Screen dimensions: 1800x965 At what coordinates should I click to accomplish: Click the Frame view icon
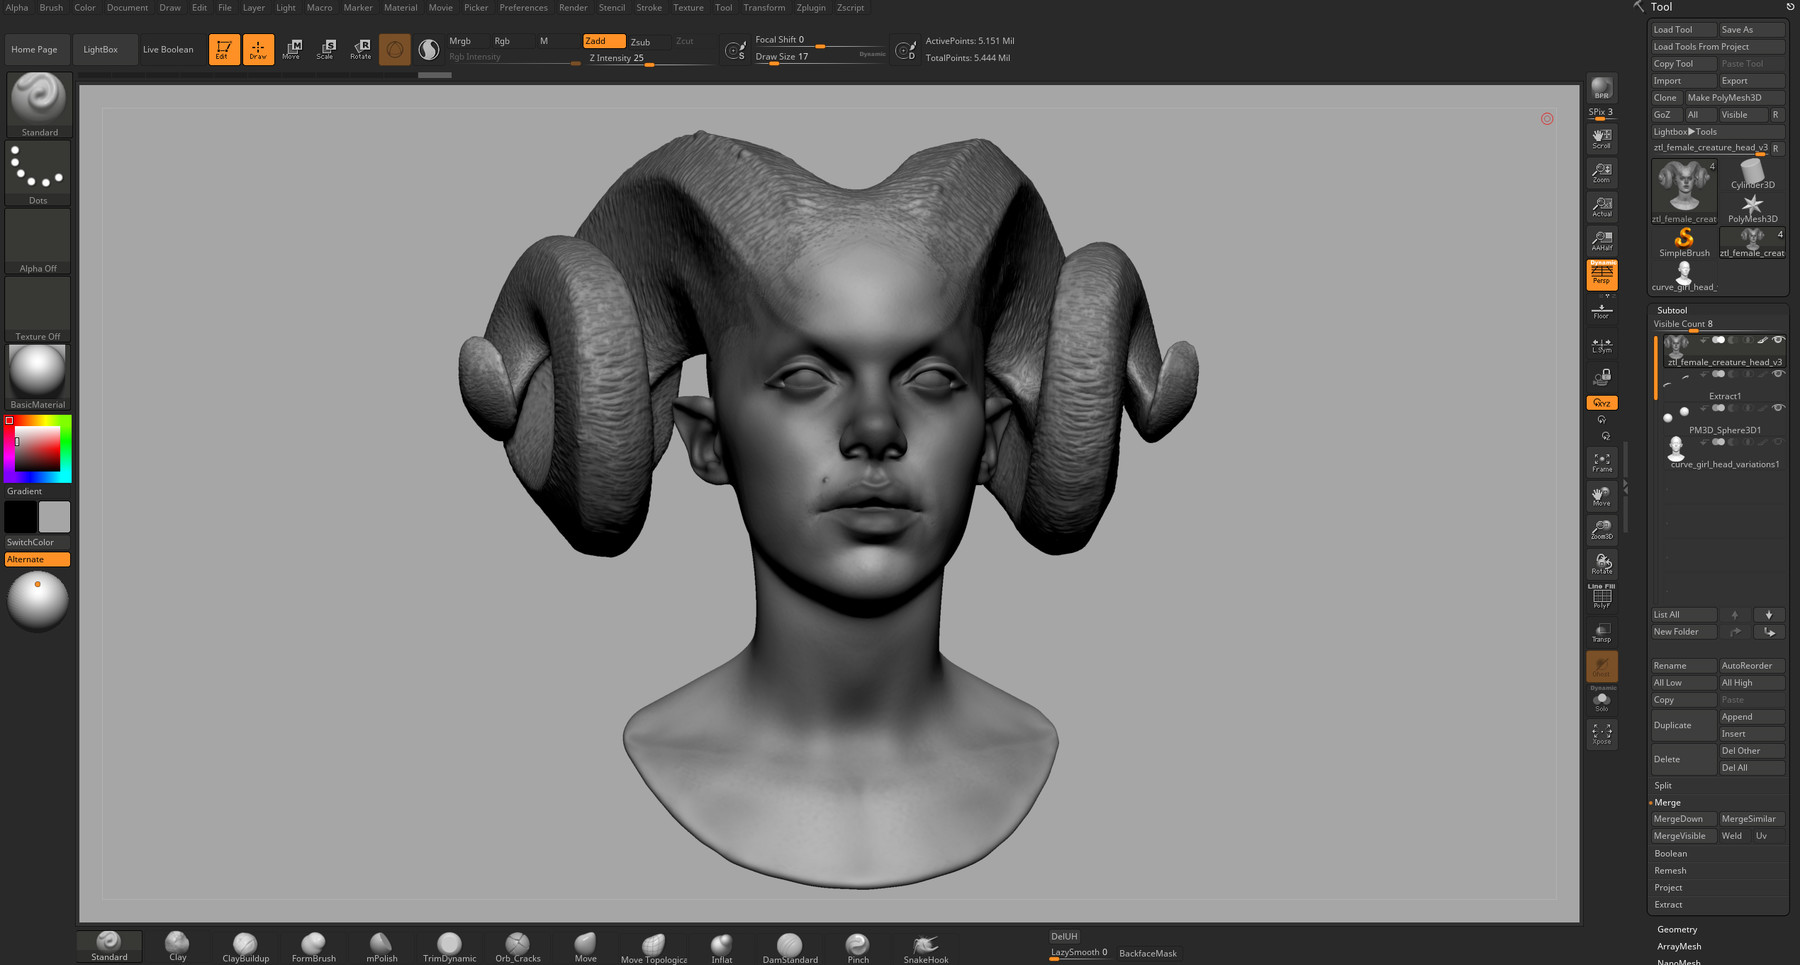coord(1601,462)
